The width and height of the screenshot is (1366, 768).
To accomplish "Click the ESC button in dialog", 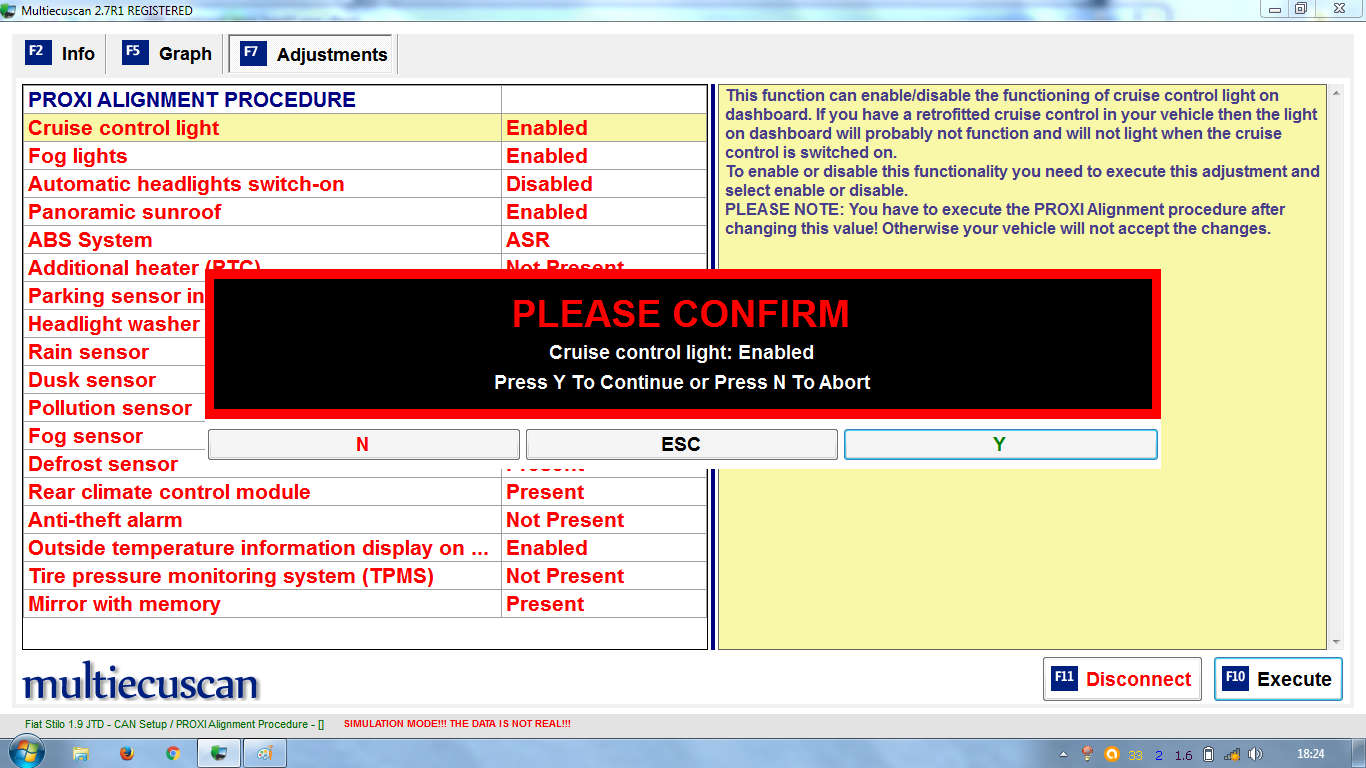I will pos(681,444).
